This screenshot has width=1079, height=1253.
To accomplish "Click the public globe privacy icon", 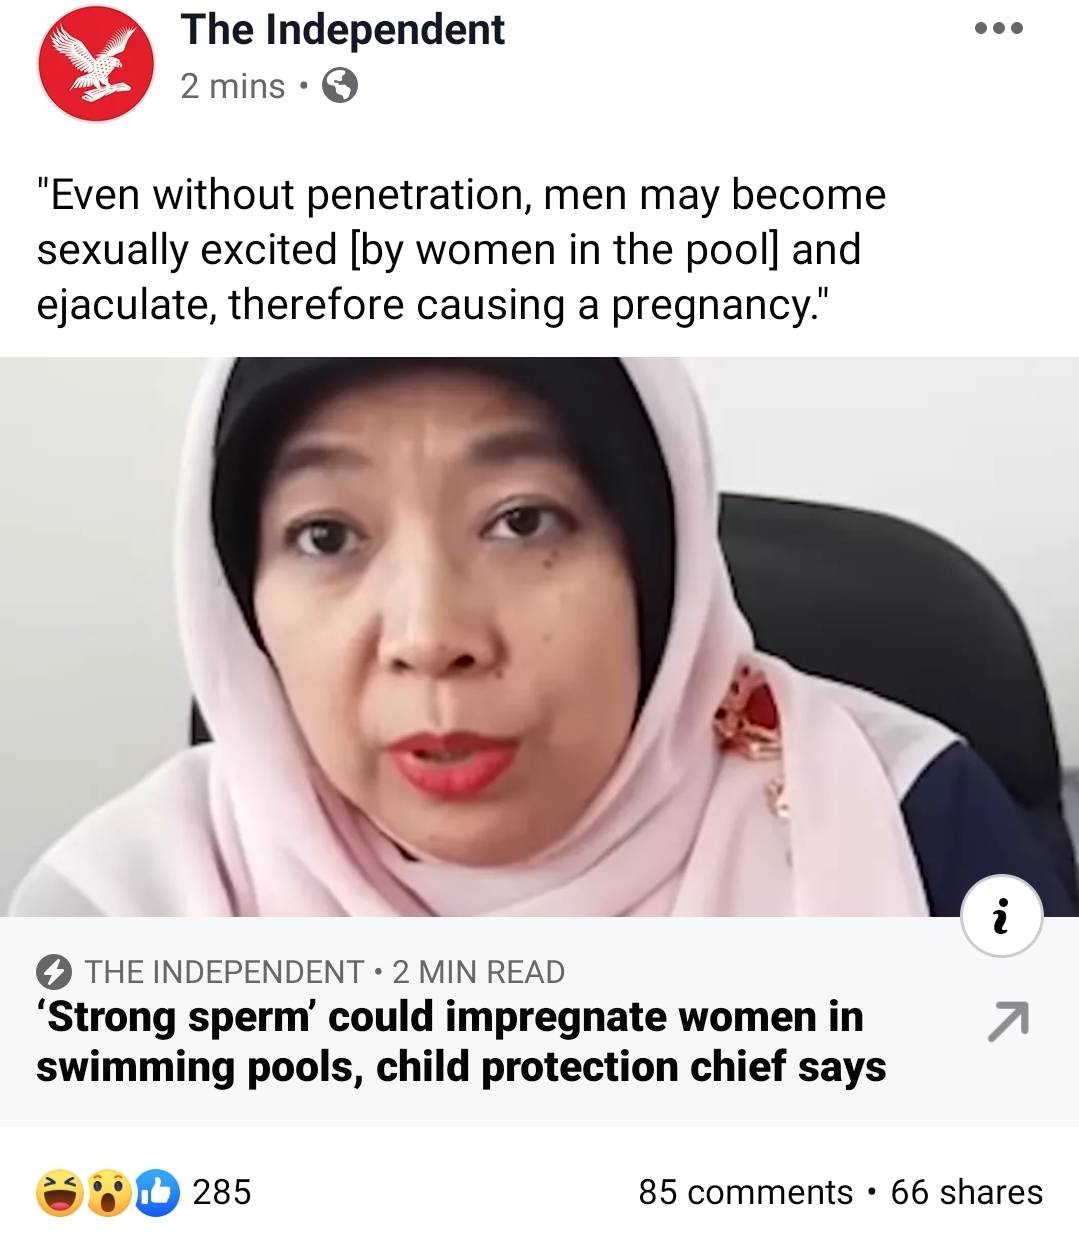I will (340, 86).
